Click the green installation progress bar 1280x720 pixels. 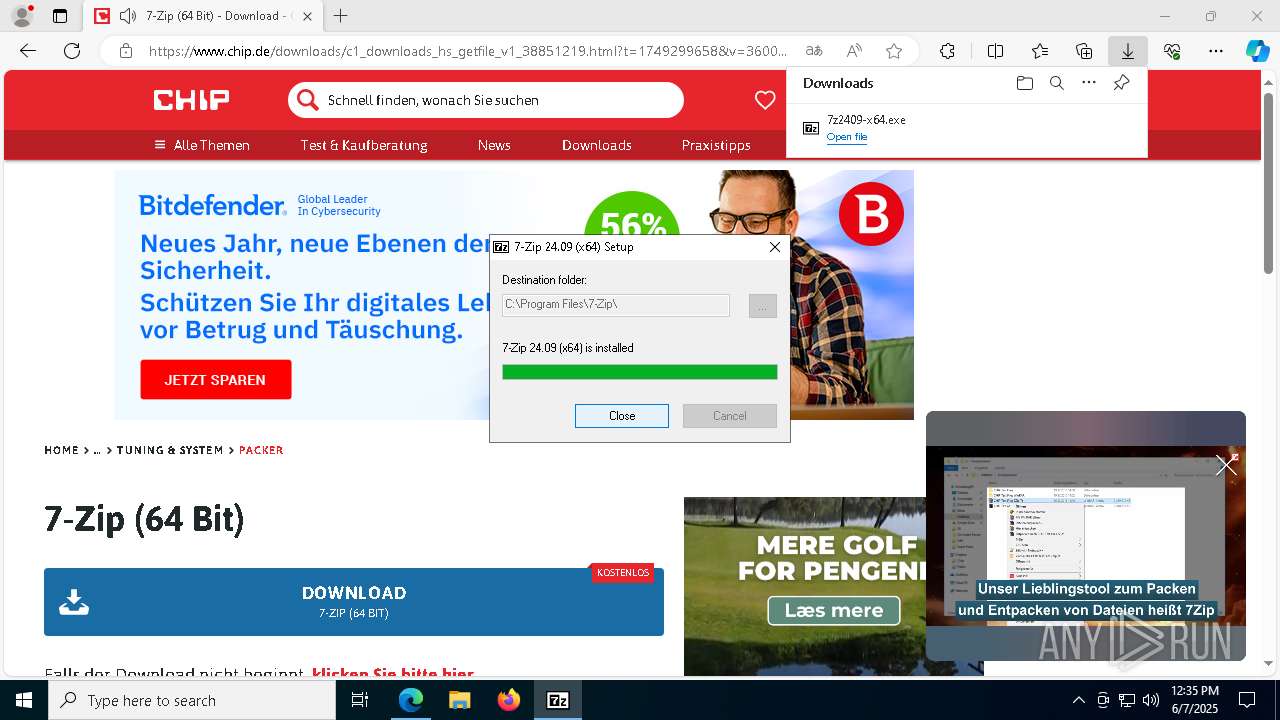[x=640, y=372]
